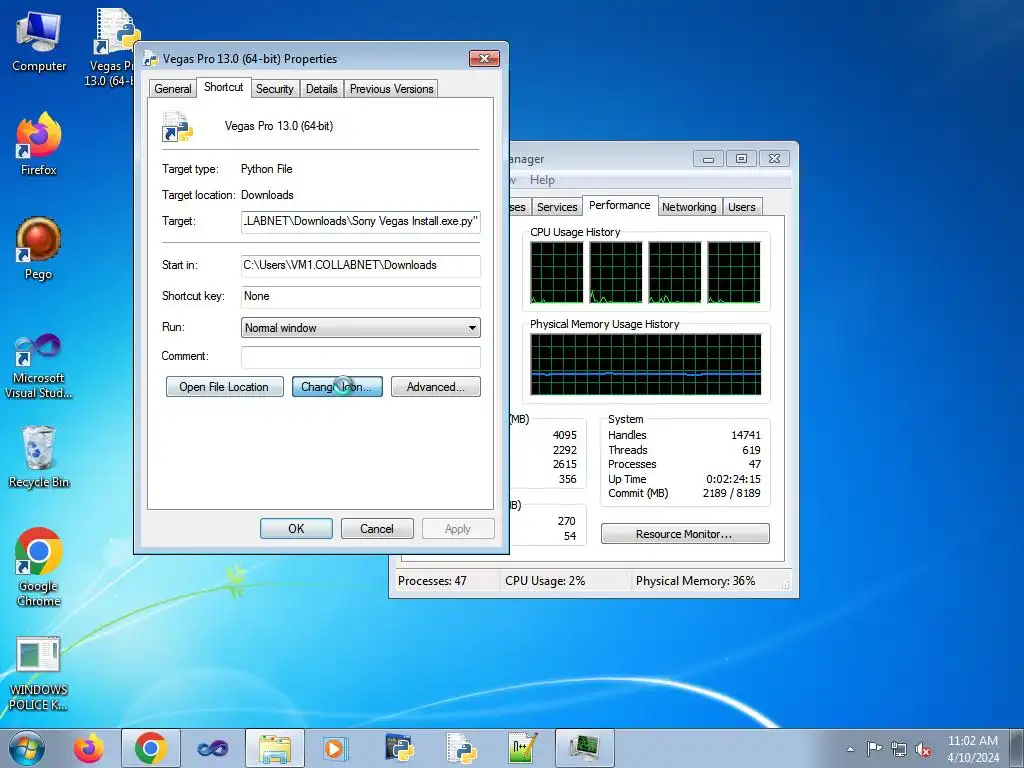Open Networking tab in Task Manager
1024x768 pixels.
pyautogui.click(x=689, y=207)
